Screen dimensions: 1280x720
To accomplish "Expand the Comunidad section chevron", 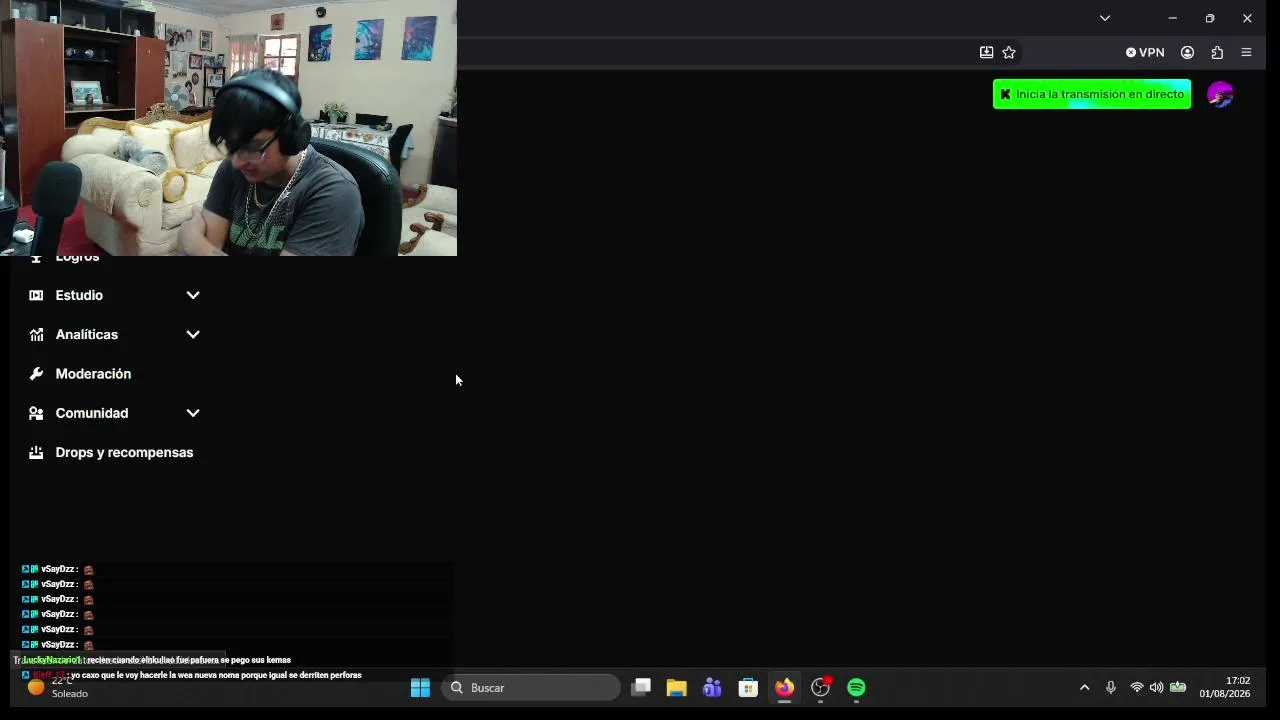I will click(193, 413).
